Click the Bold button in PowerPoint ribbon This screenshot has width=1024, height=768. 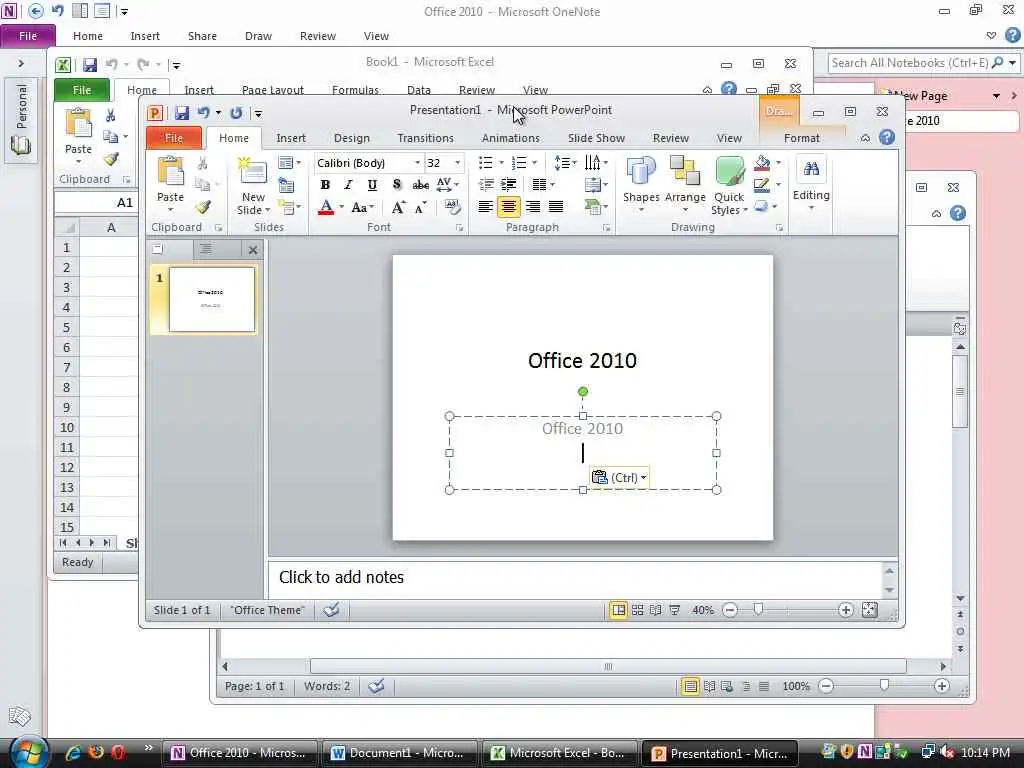tap(325, 185)
